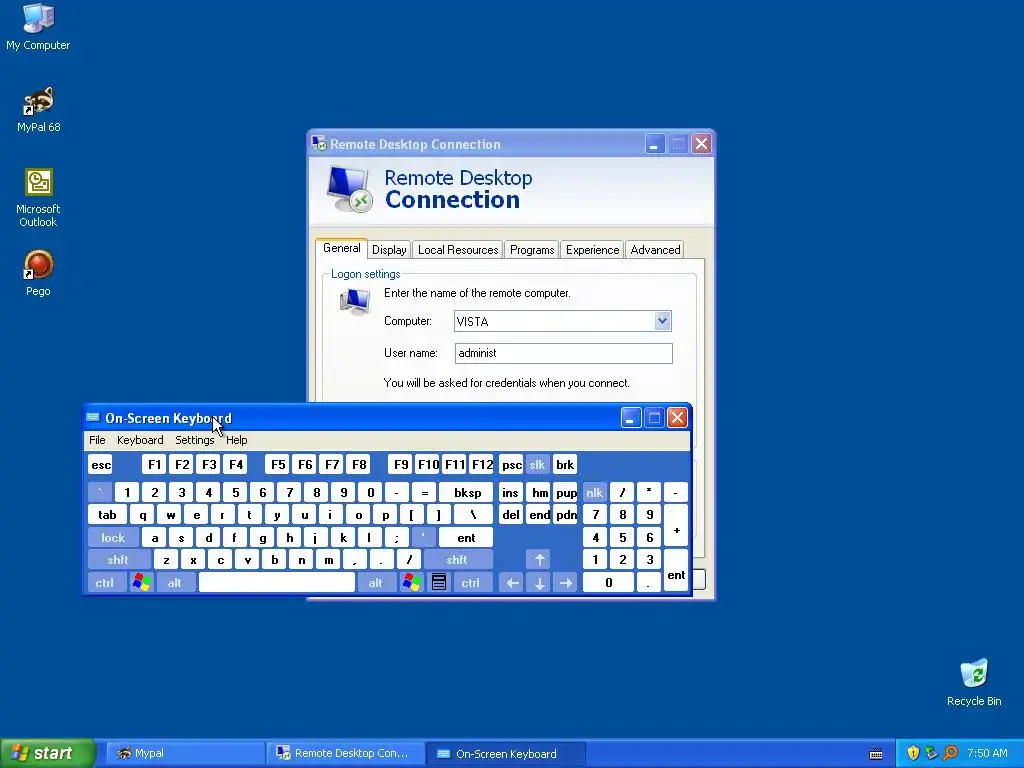Click the main ent key

click(466, 537)
